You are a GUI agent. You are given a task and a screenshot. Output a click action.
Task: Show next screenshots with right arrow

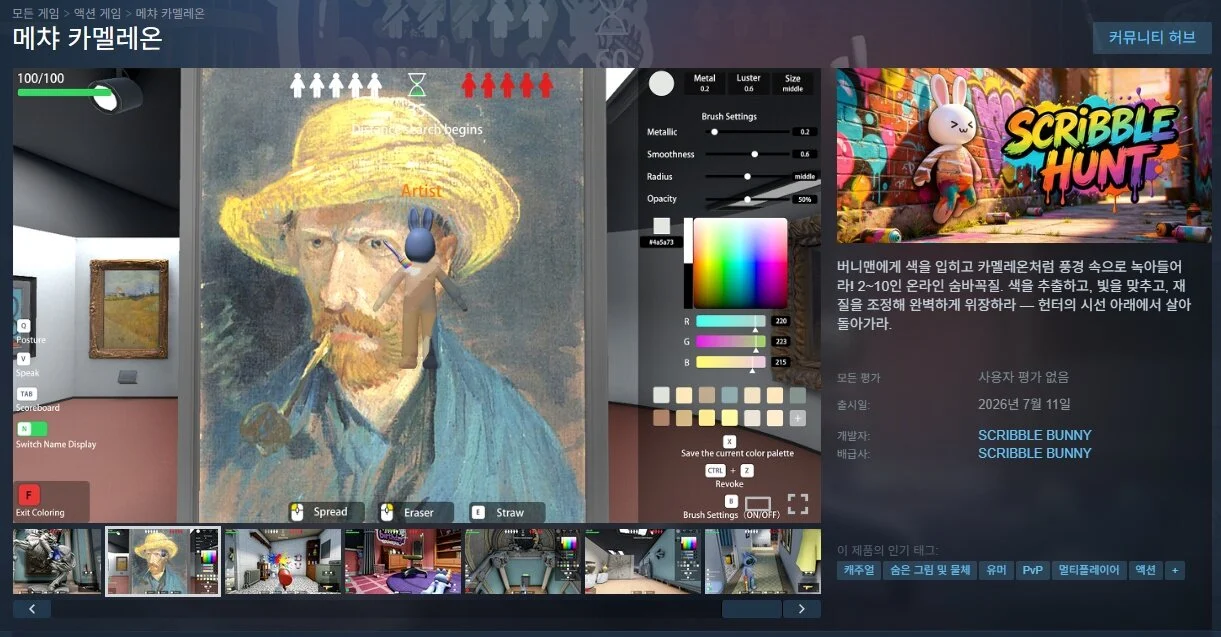tap(801, 608)
